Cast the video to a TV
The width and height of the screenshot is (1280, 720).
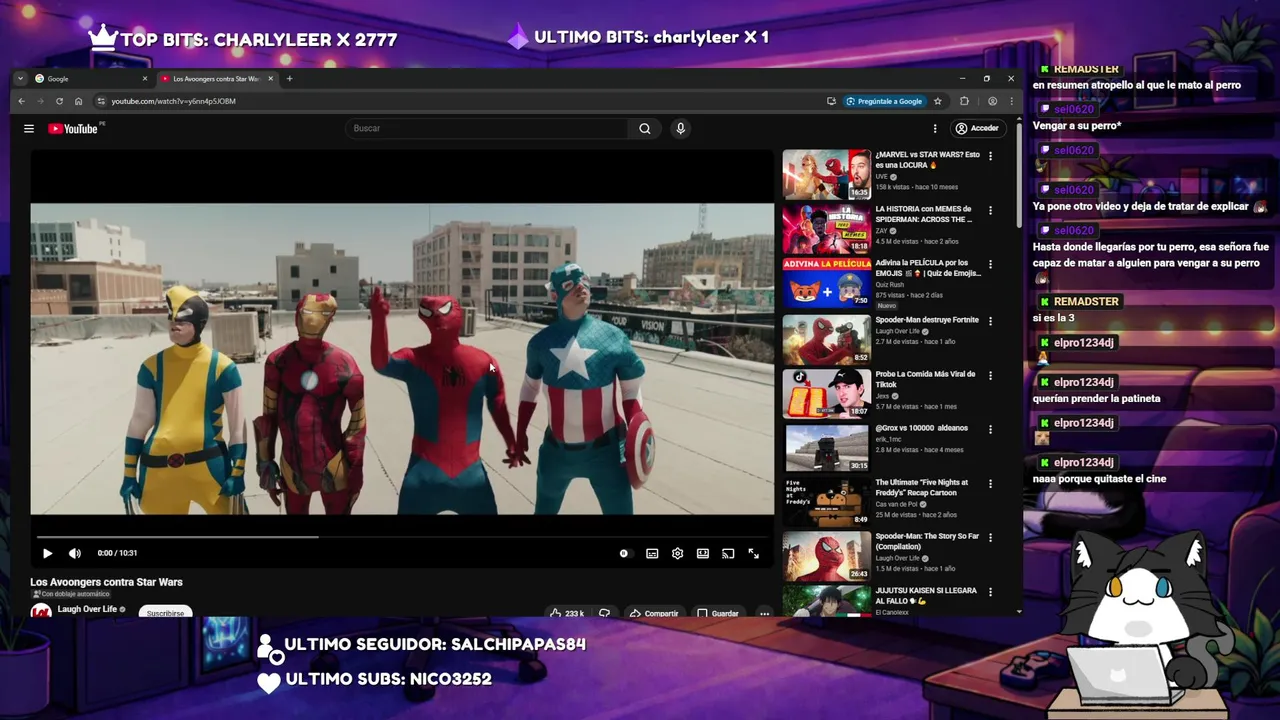(x=728, y=553)
